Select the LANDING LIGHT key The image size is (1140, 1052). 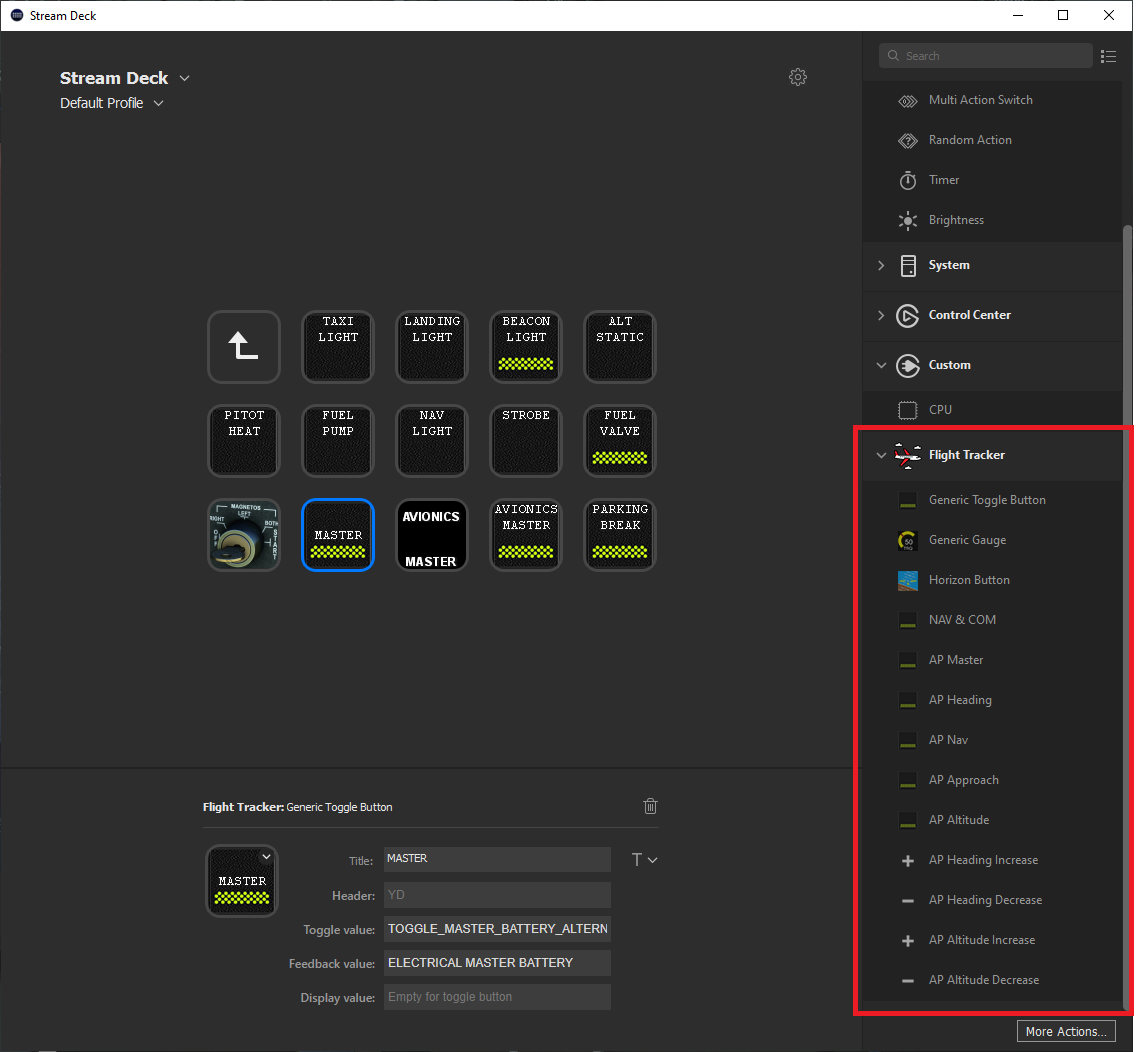point(432,347)
